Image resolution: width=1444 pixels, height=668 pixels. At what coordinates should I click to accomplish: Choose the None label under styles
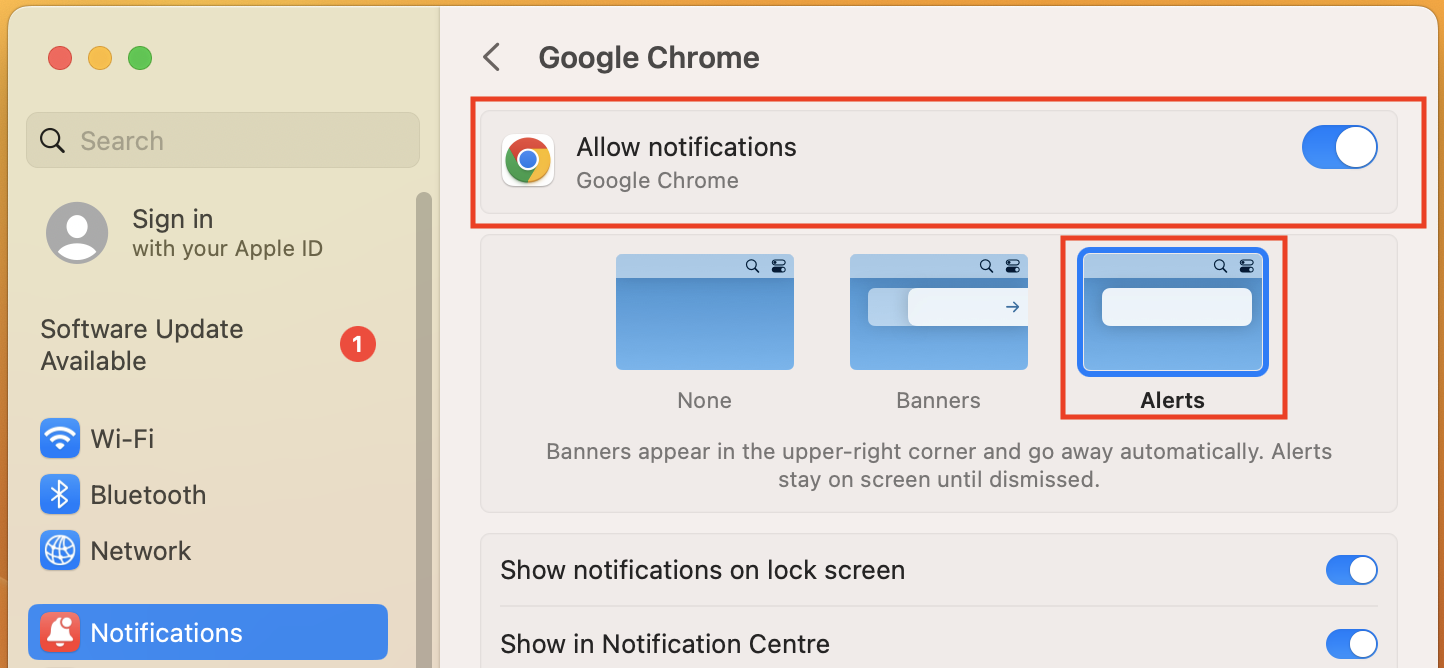[x=705, y=400]
